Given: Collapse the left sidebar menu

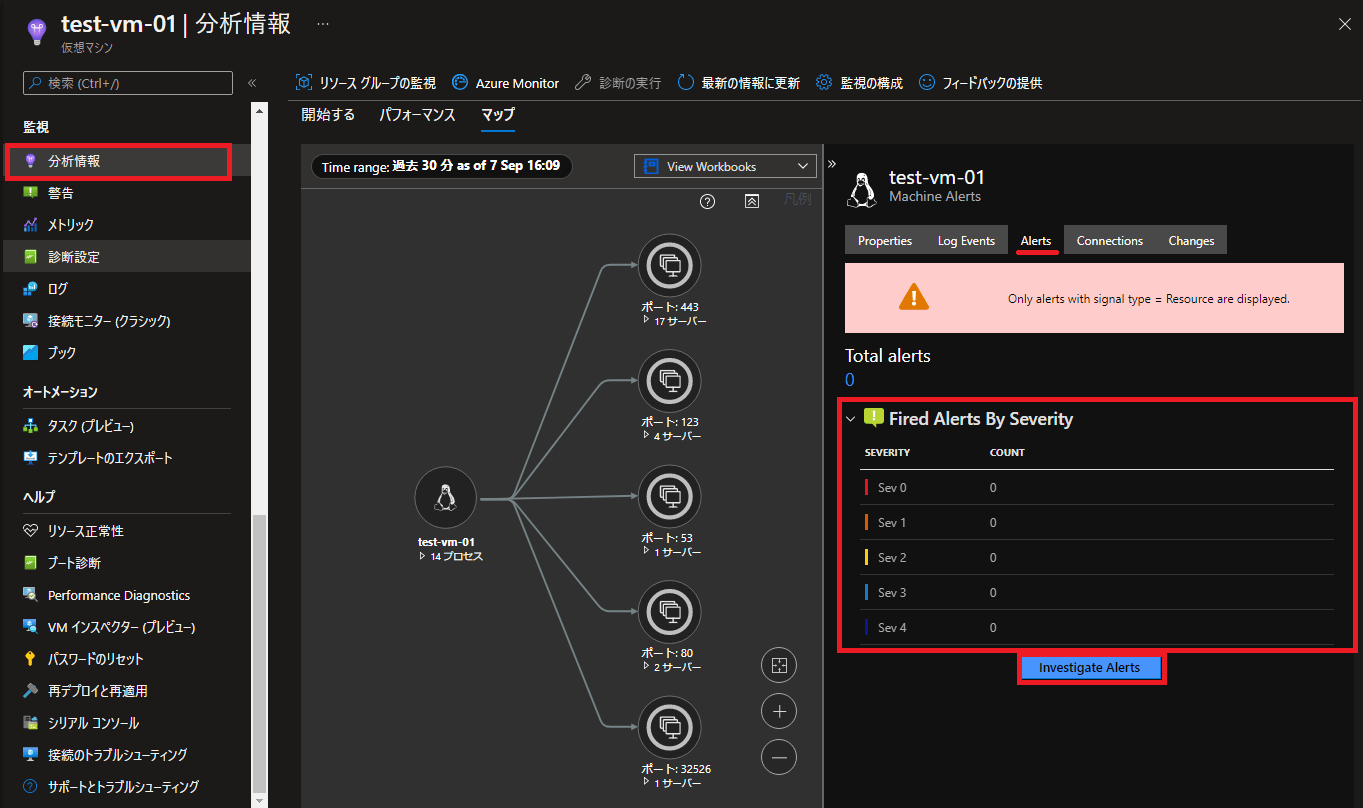Looking at the screenshot, I should (x=252, y=83).
